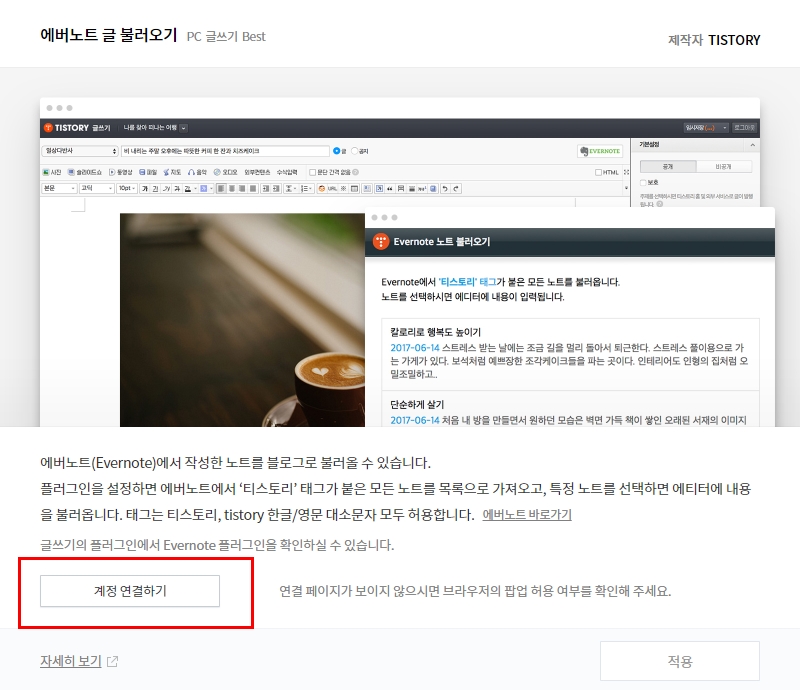Open the 일상다반사 category dropdown
The height and width of the screenshot is (690, 800).
click(x=80, y=151)
